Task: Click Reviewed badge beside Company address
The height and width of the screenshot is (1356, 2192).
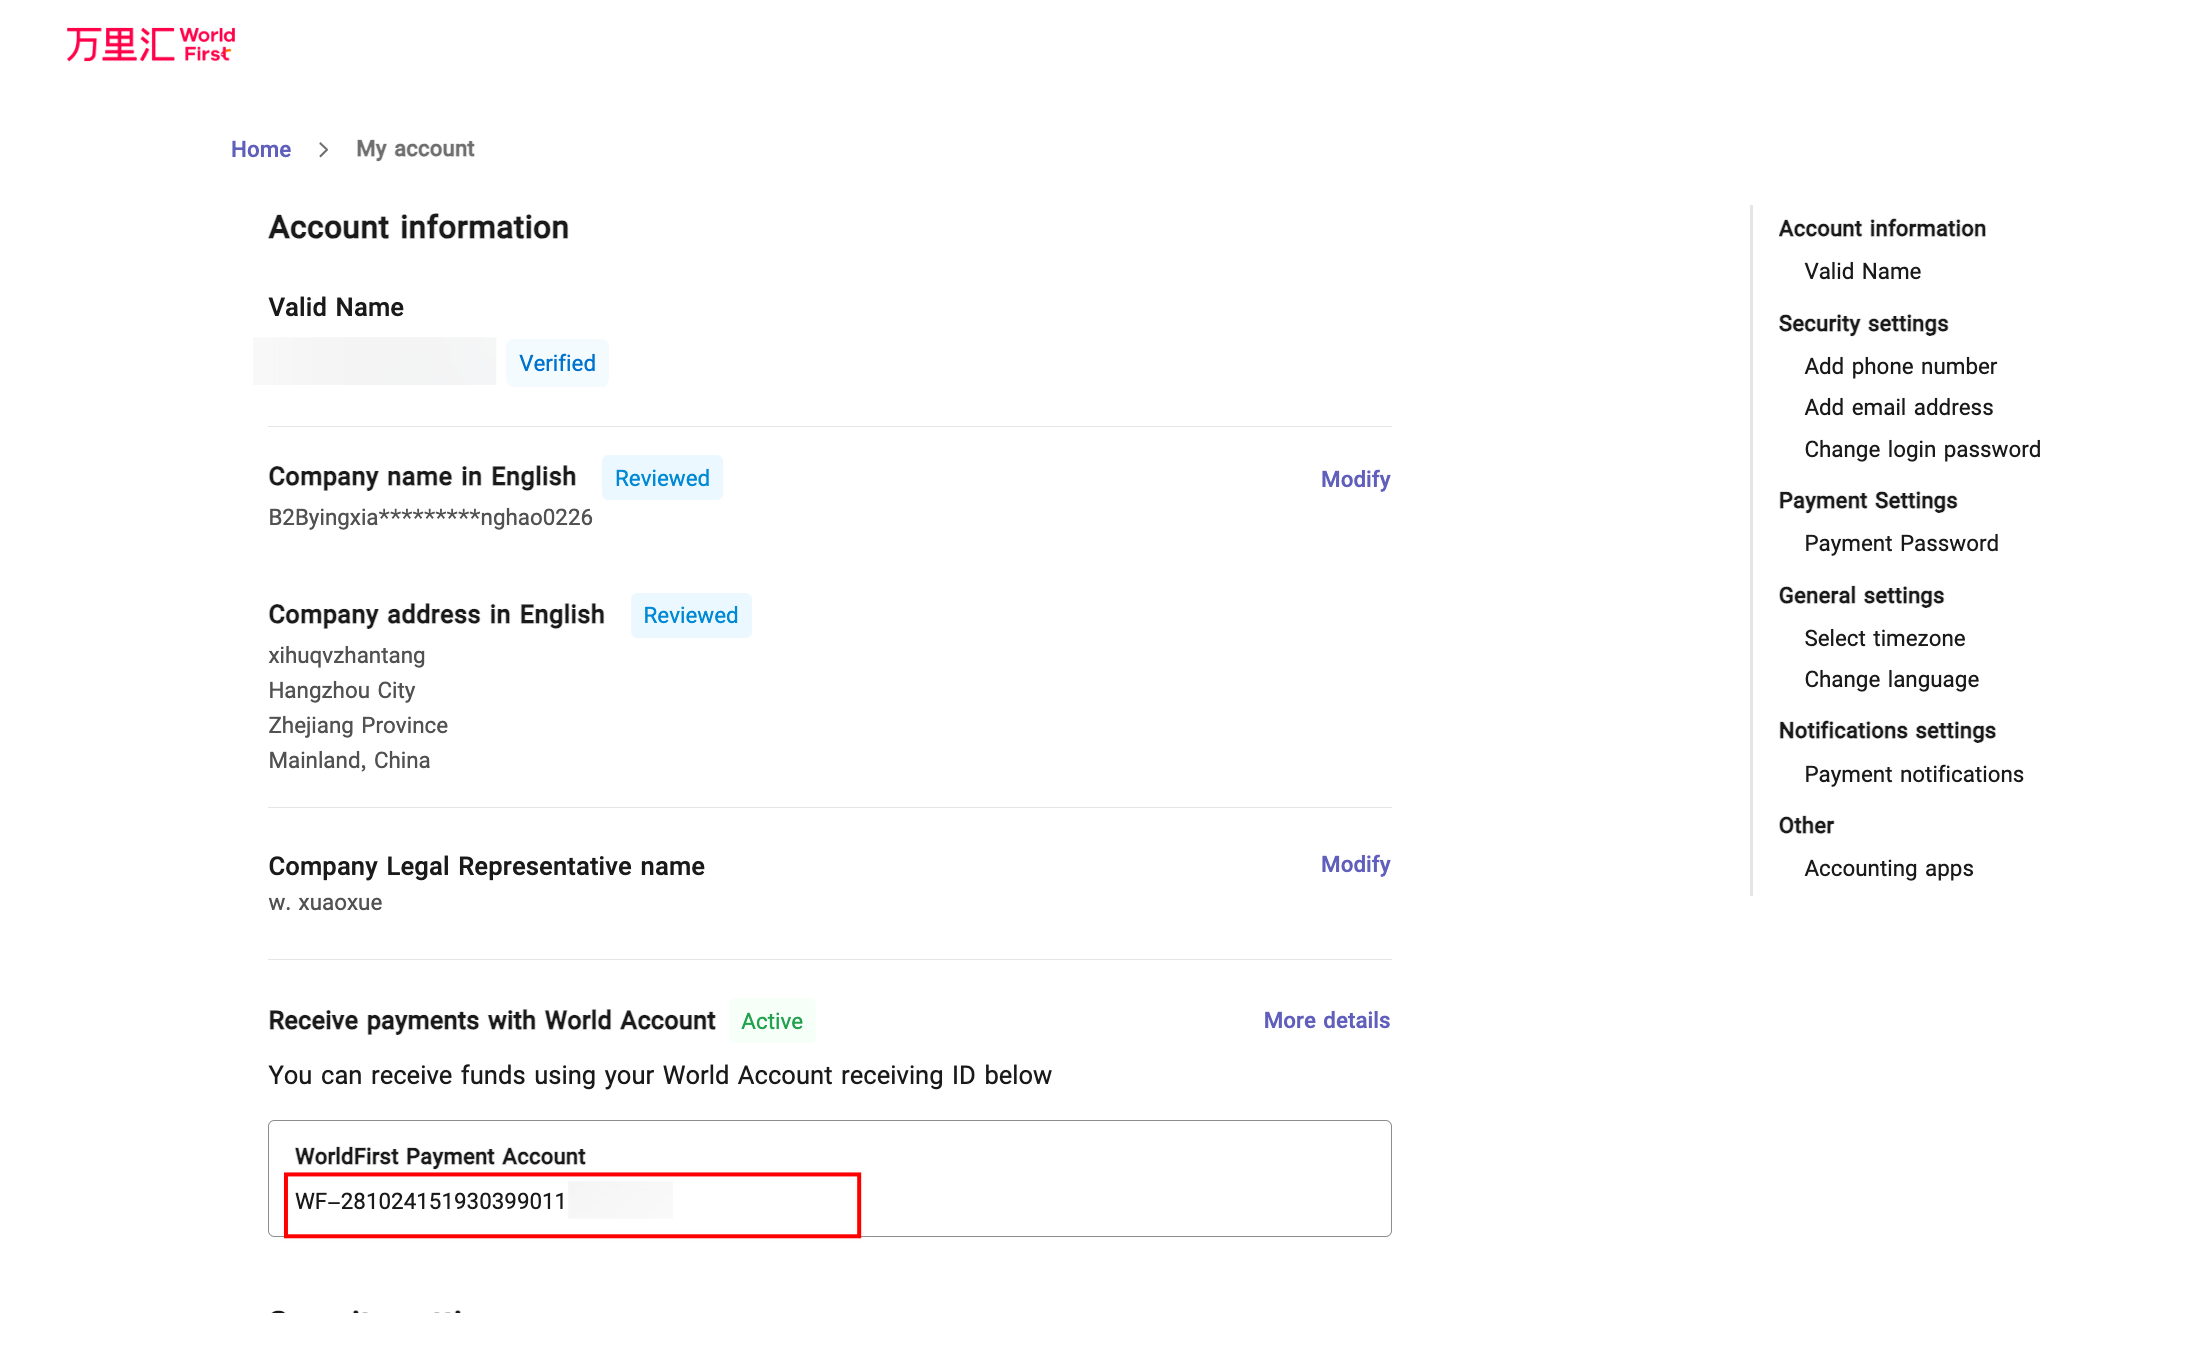Action: (x=690, y=615)
